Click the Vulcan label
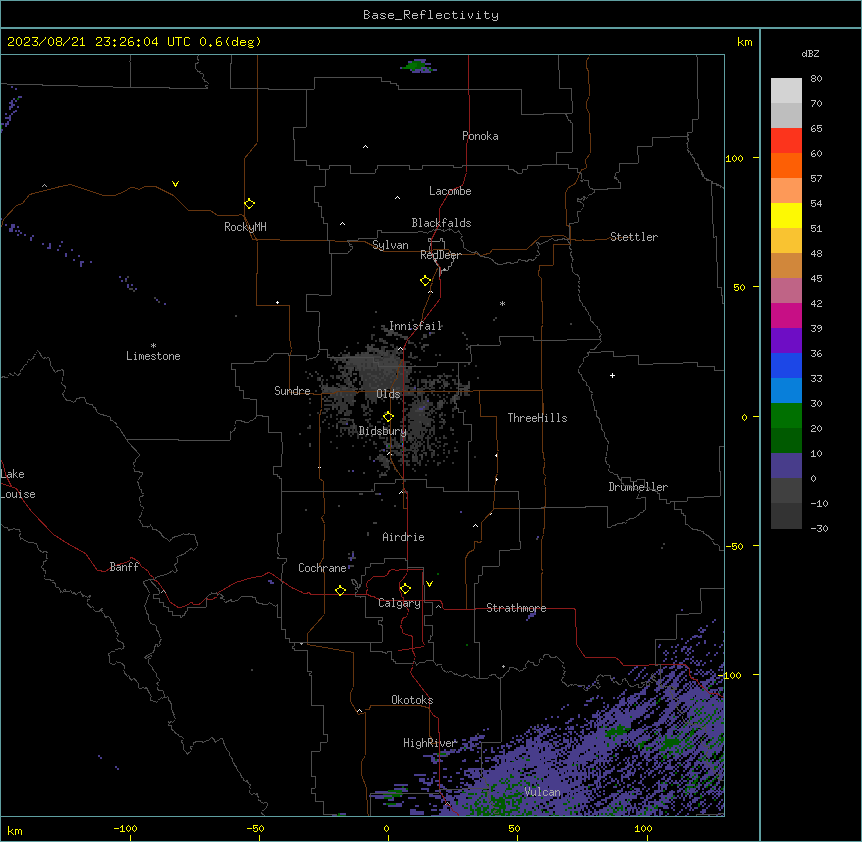This screenshot has width=862, height=842. pyautogui.click(x=542, y=792)
